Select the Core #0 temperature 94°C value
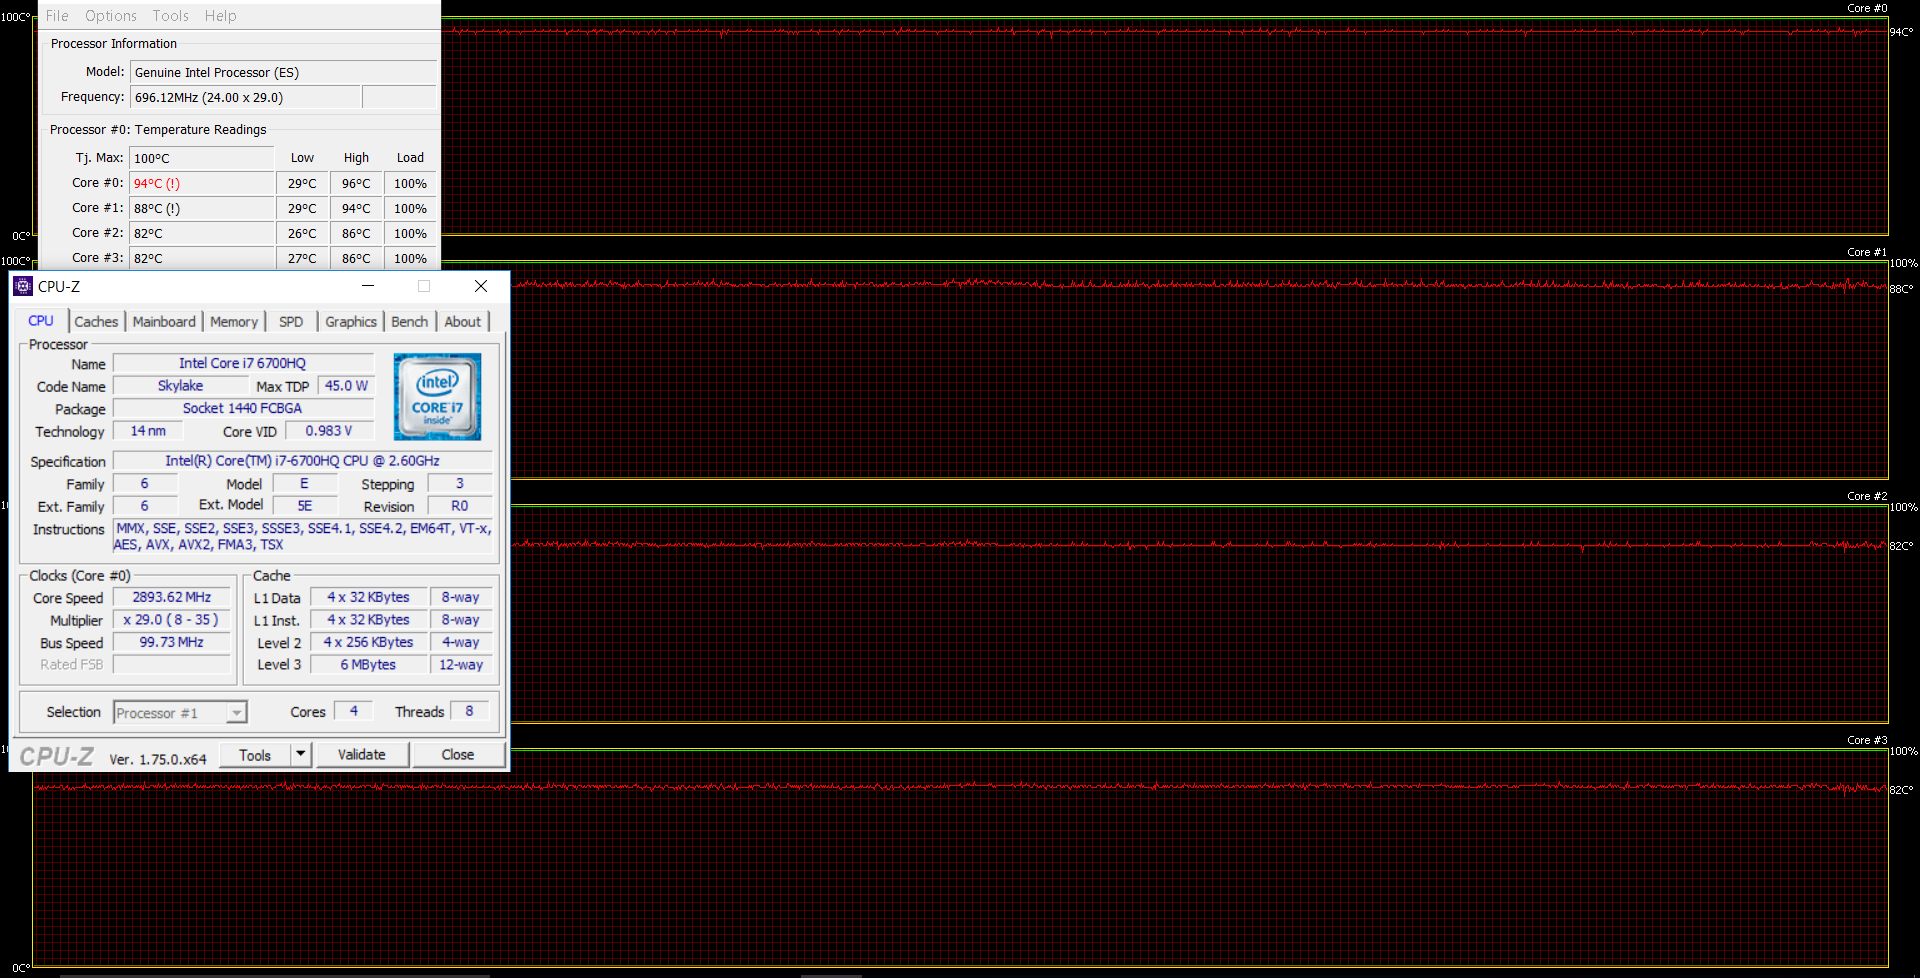Screen dimensions: 1920x978 coord(202,183)
